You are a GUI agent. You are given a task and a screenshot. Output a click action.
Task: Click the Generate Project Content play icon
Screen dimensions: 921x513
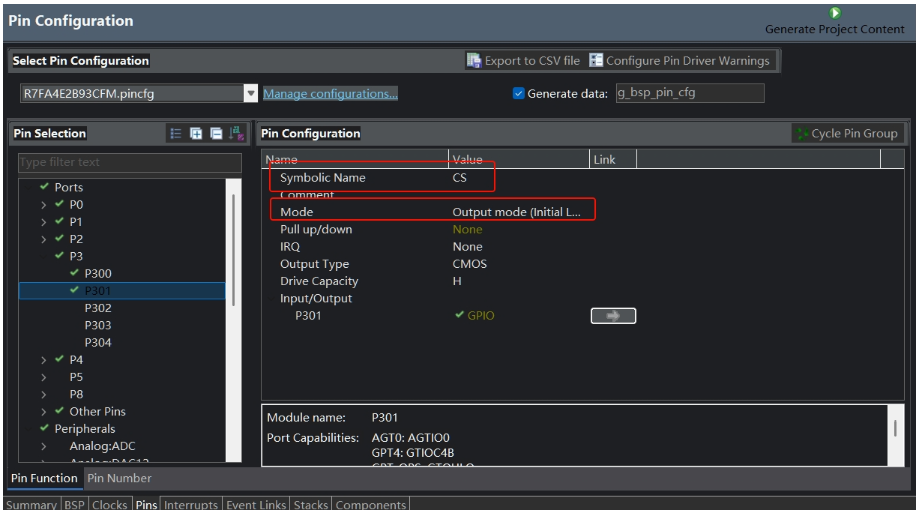[x=835, y=13]
